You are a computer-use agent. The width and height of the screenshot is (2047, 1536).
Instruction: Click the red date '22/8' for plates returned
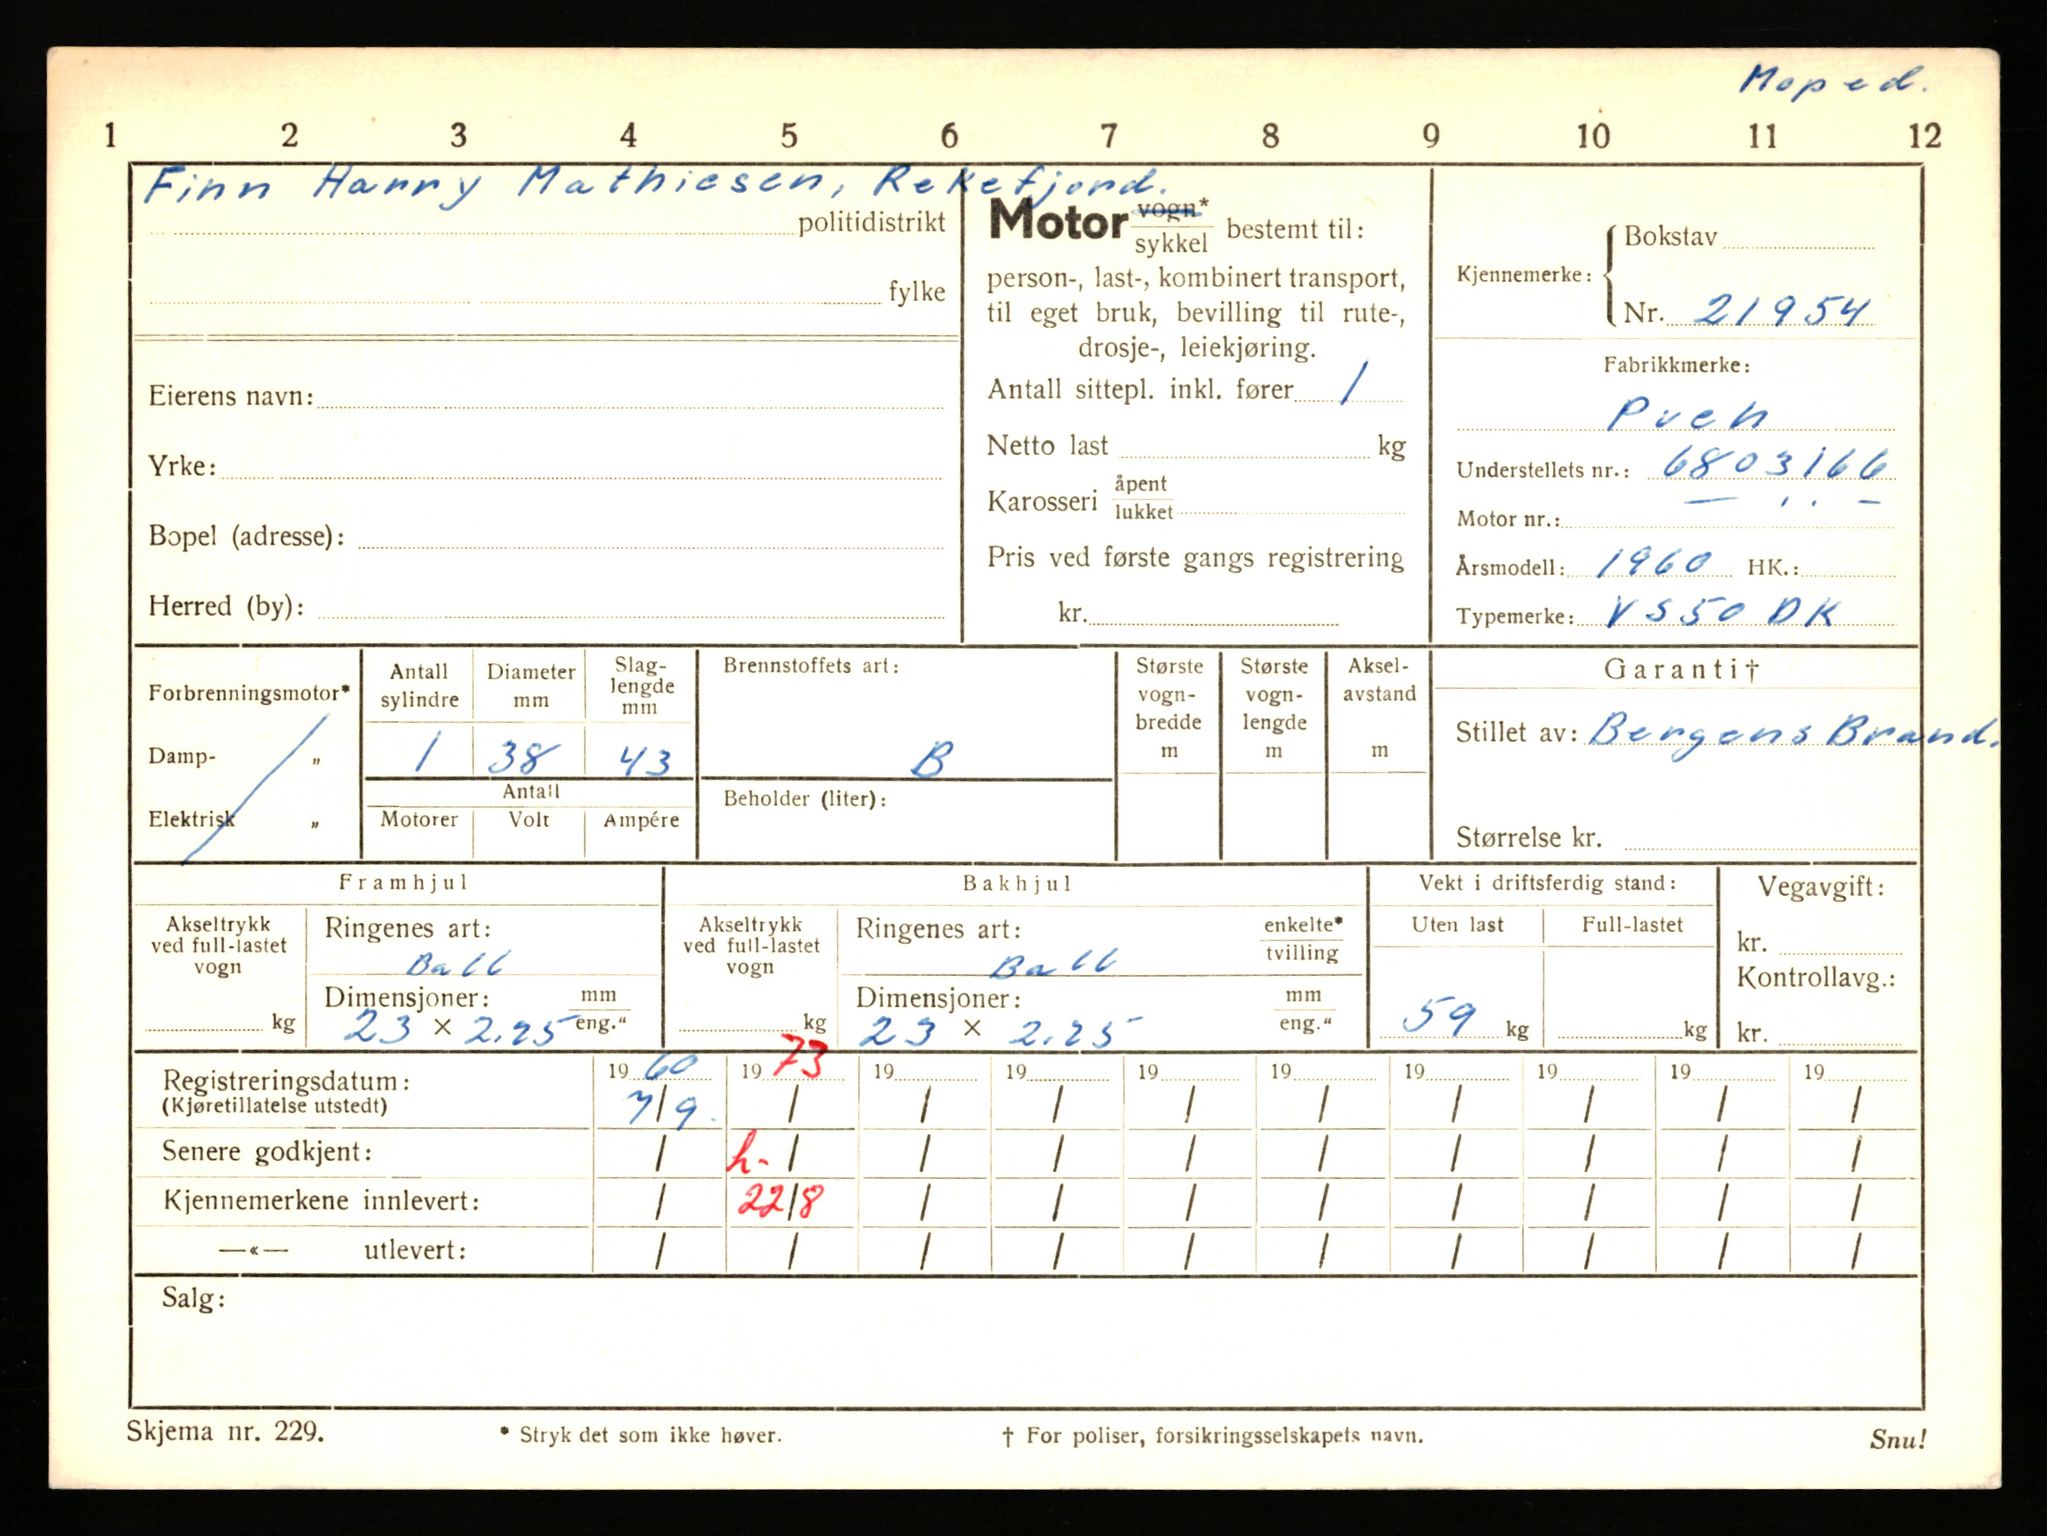pos(781,1200)
